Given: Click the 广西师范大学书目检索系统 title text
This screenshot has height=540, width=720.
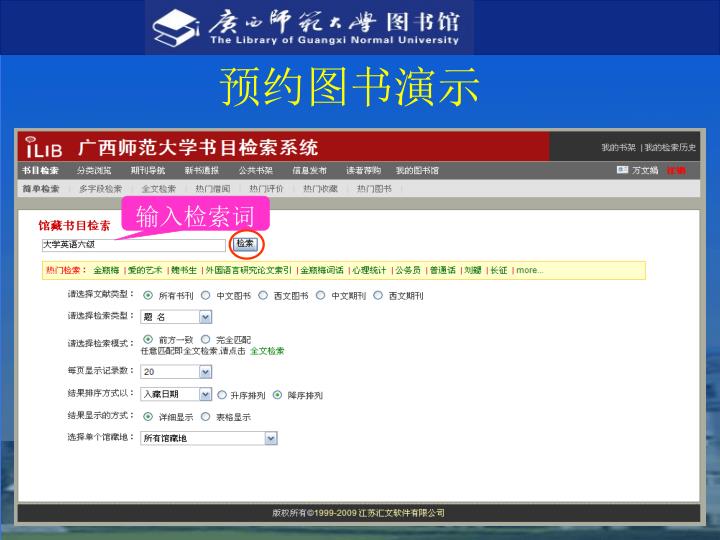Looking at the screenshot, I should tap(198, 147).
